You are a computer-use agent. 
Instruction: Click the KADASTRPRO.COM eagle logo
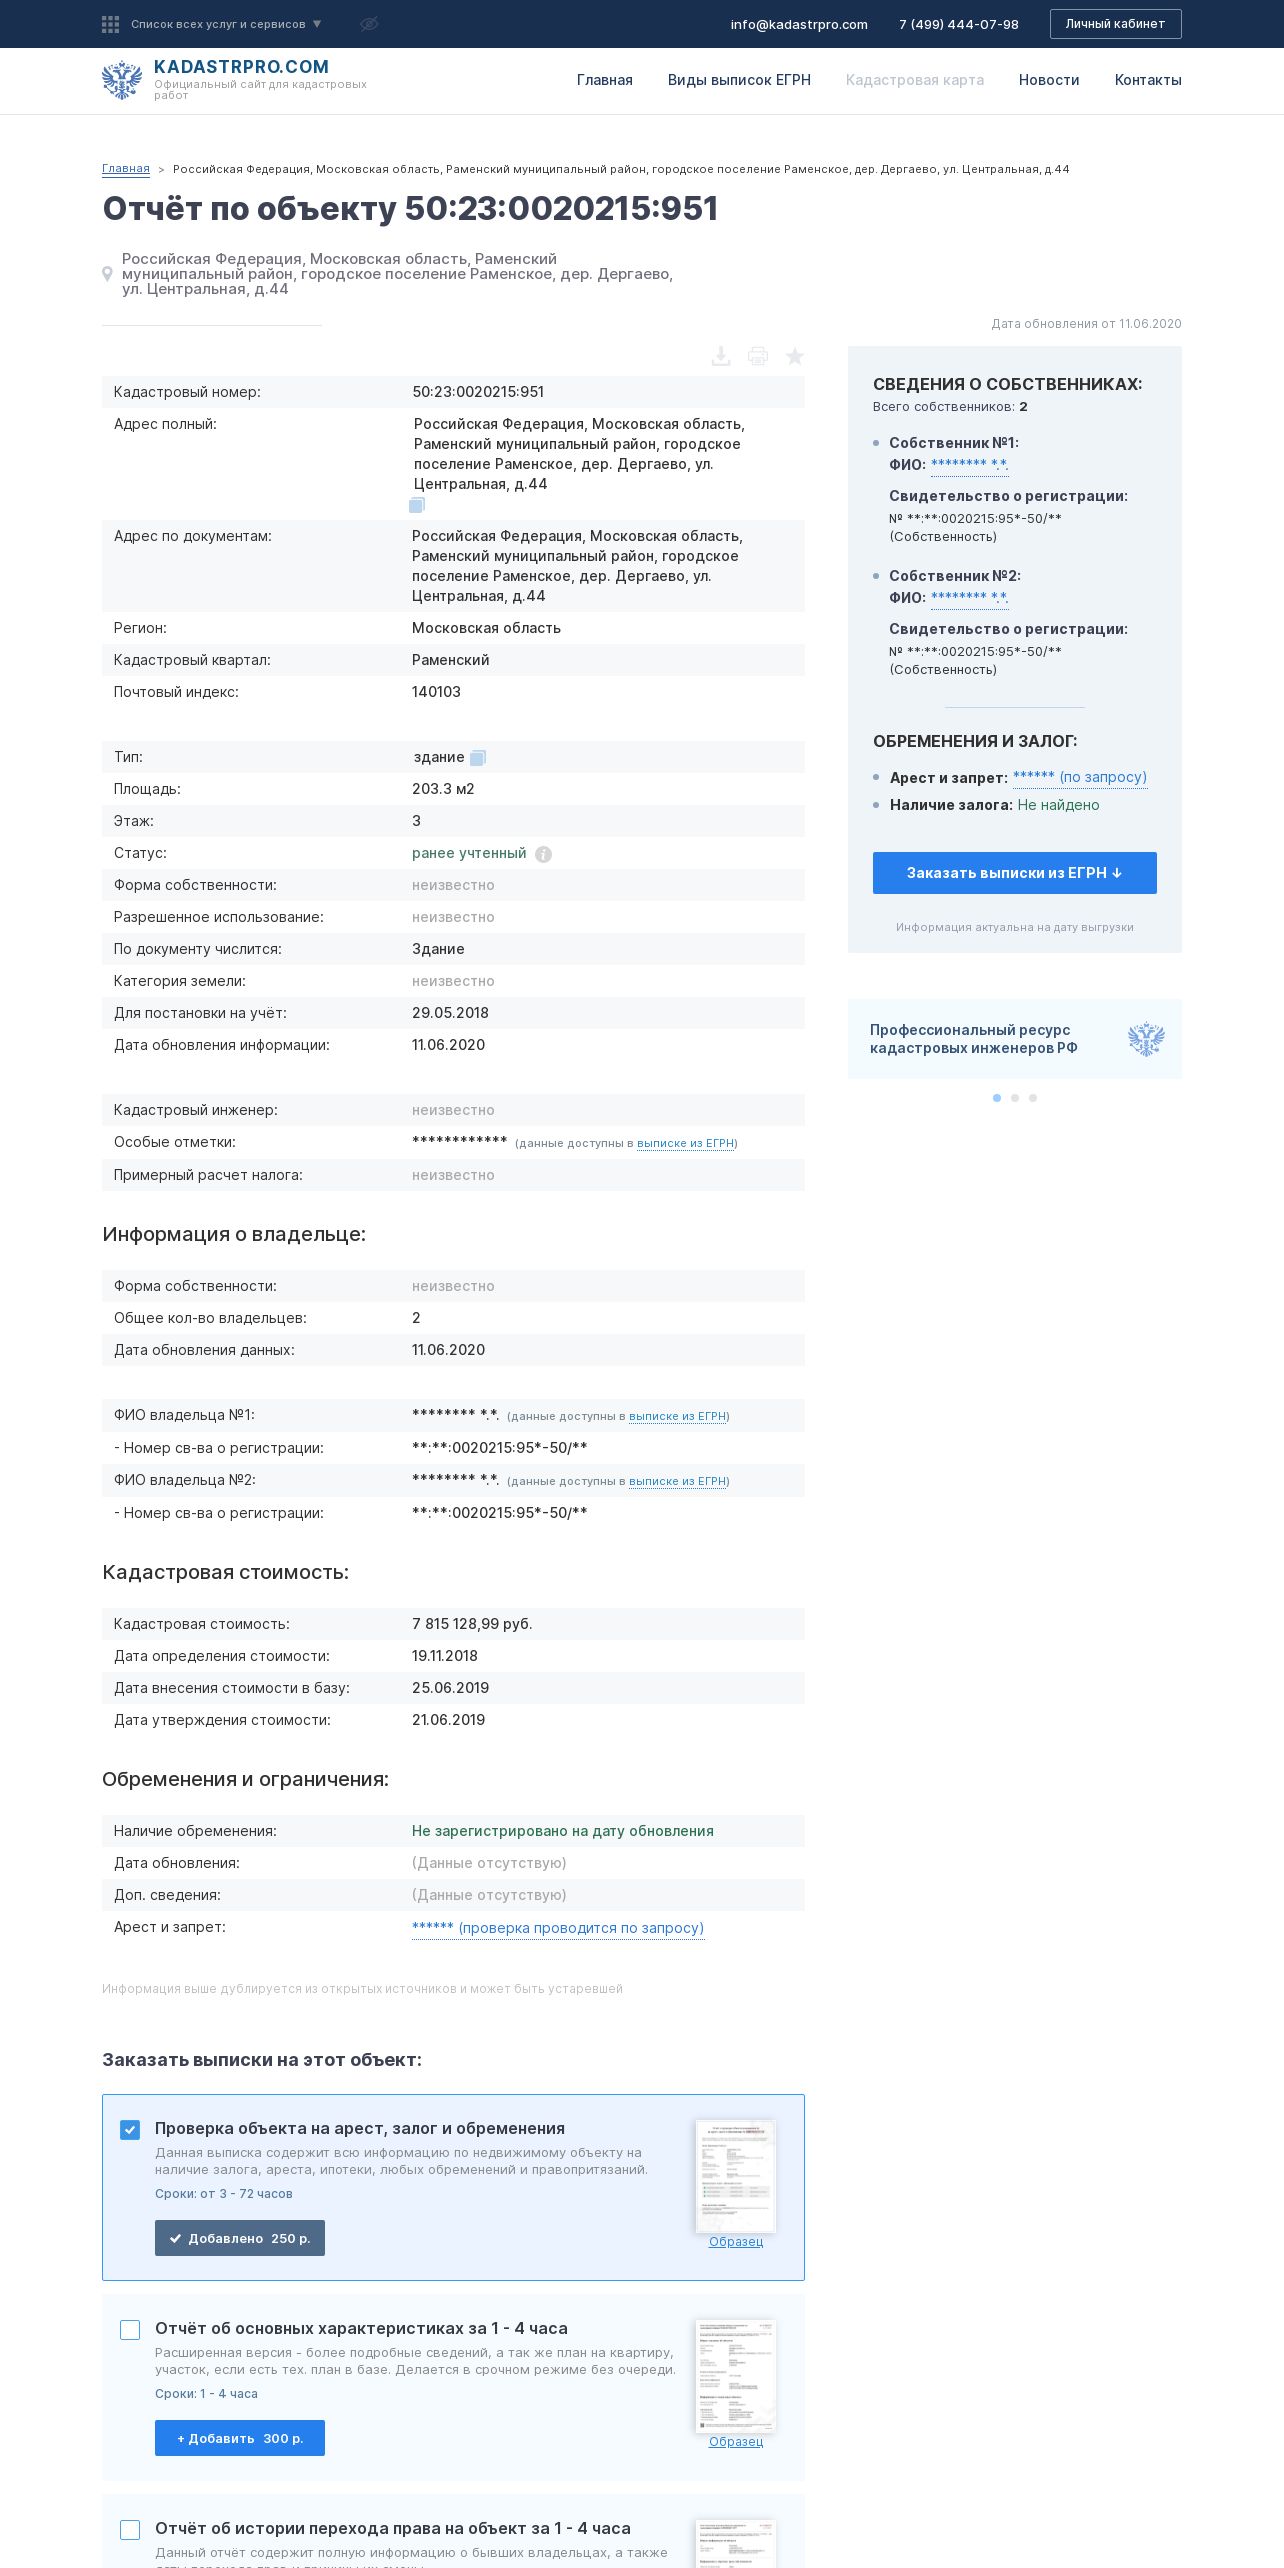point(122,80)
